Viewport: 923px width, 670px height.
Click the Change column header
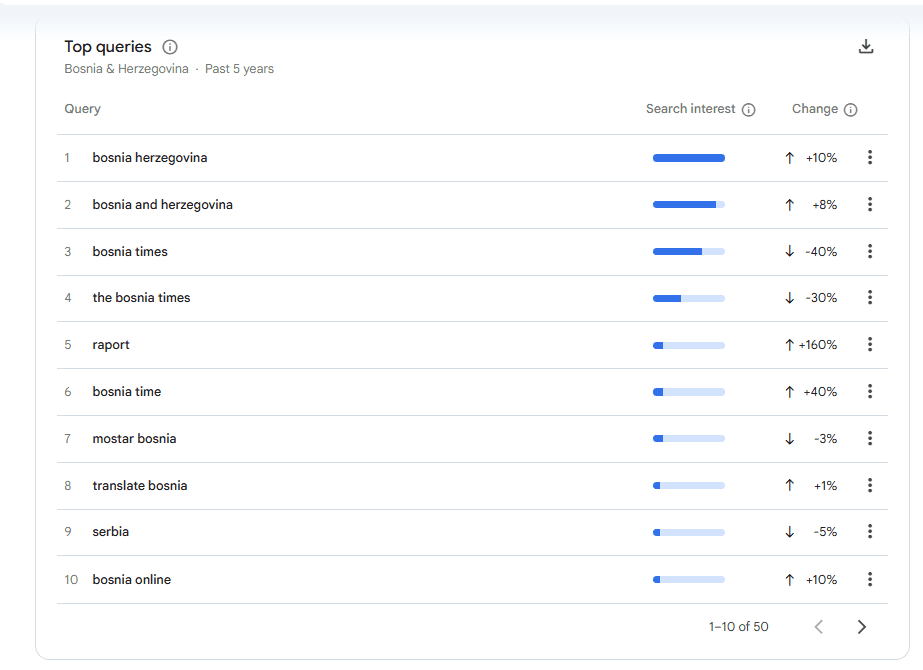(815, 109)
